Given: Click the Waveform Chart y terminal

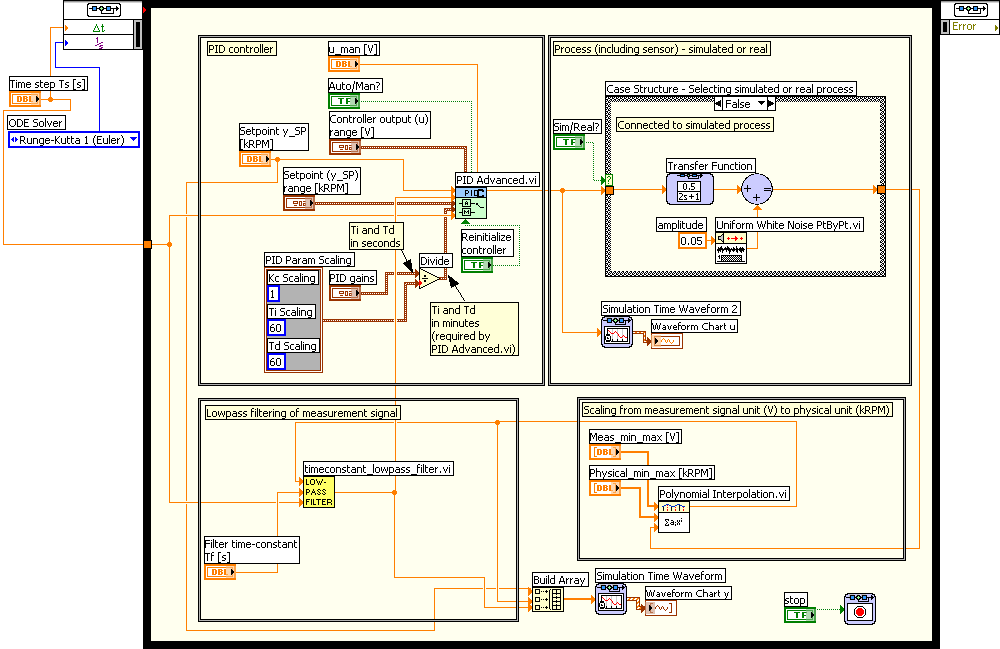Looking at the screenshot, I should 661,608.
